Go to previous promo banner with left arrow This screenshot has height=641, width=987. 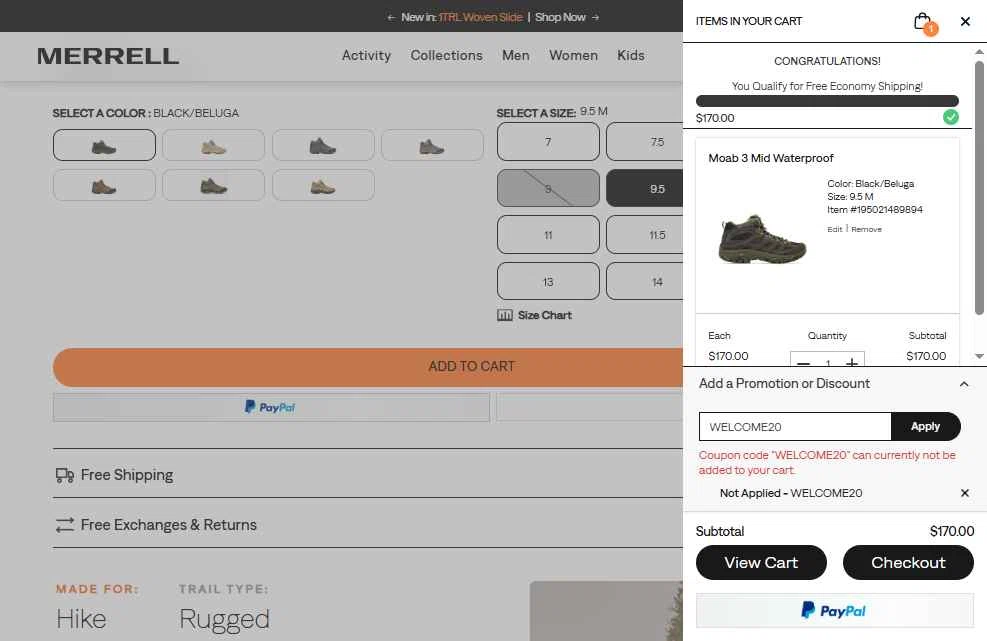(391, 17)
